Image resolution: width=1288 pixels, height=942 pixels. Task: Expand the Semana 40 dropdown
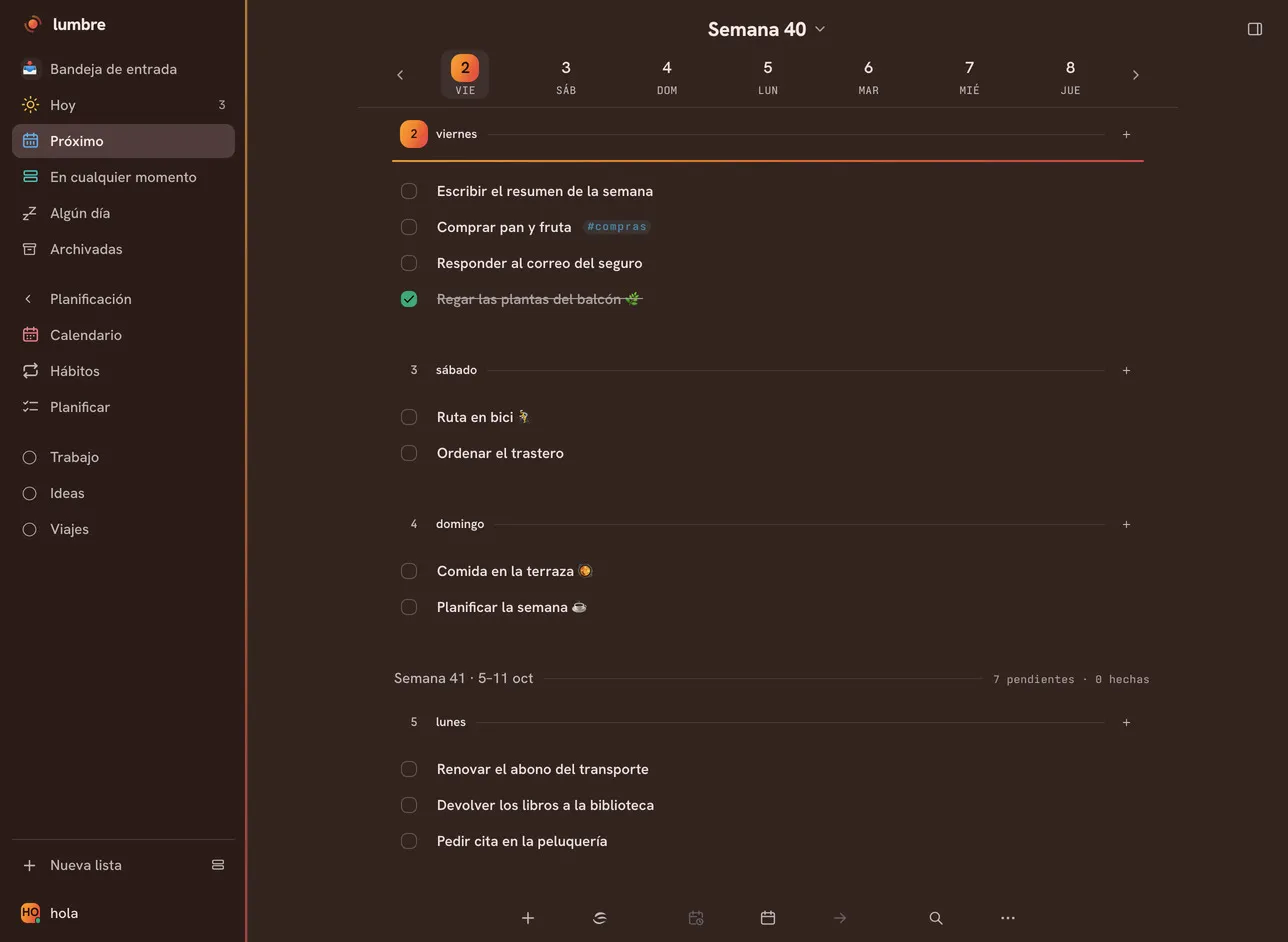(x=767, y=29)
